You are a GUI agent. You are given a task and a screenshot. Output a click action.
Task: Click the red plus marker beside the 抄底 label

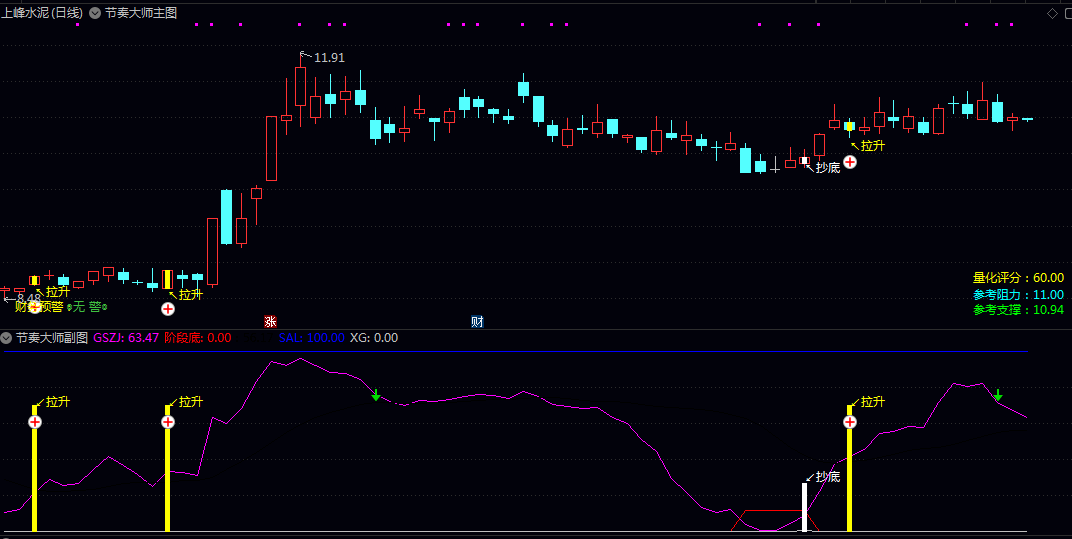tap(850, 162)
